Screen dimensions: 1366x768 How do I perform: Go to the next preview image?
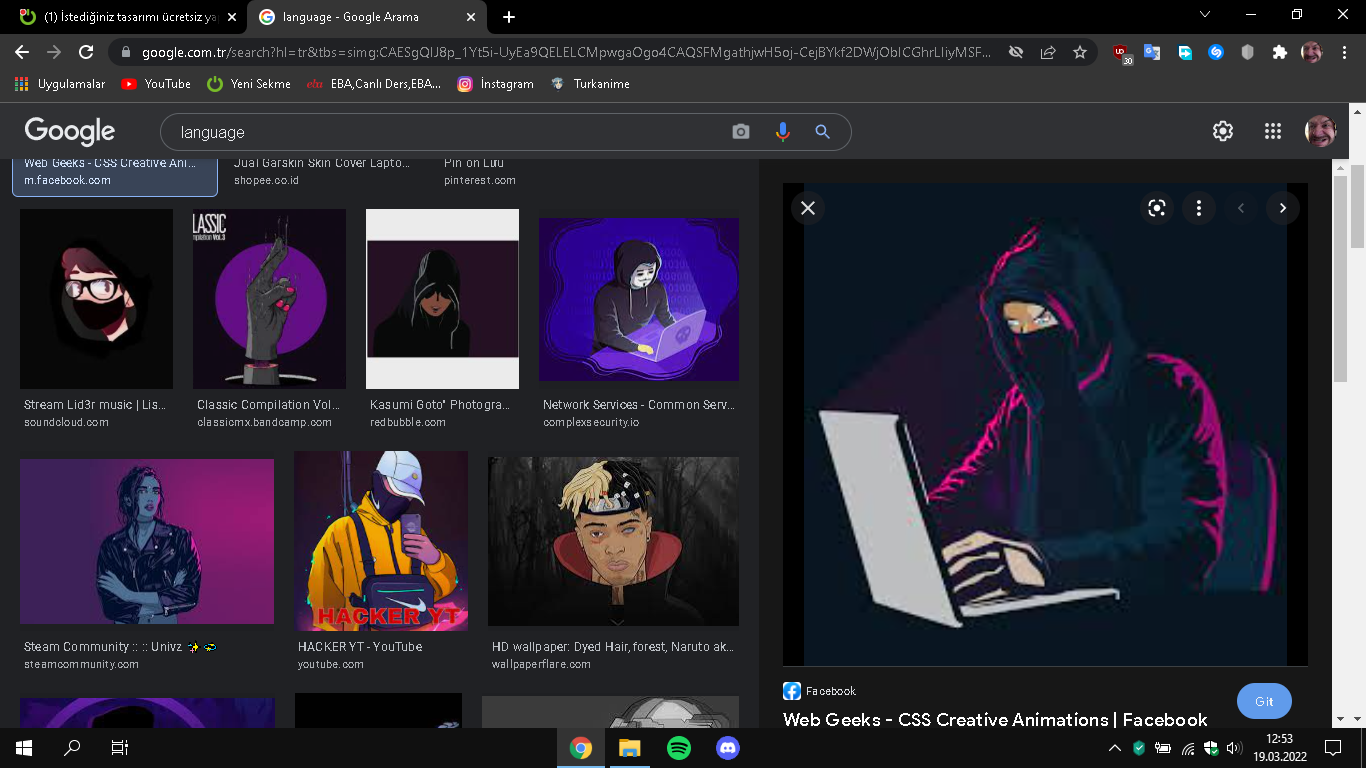[x=1283, y=208]
